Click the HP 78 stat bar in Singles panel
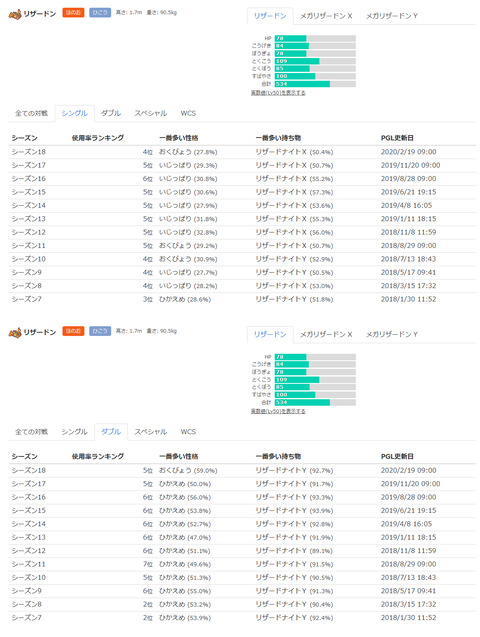 pyautogui.click(x=315, y=39)
